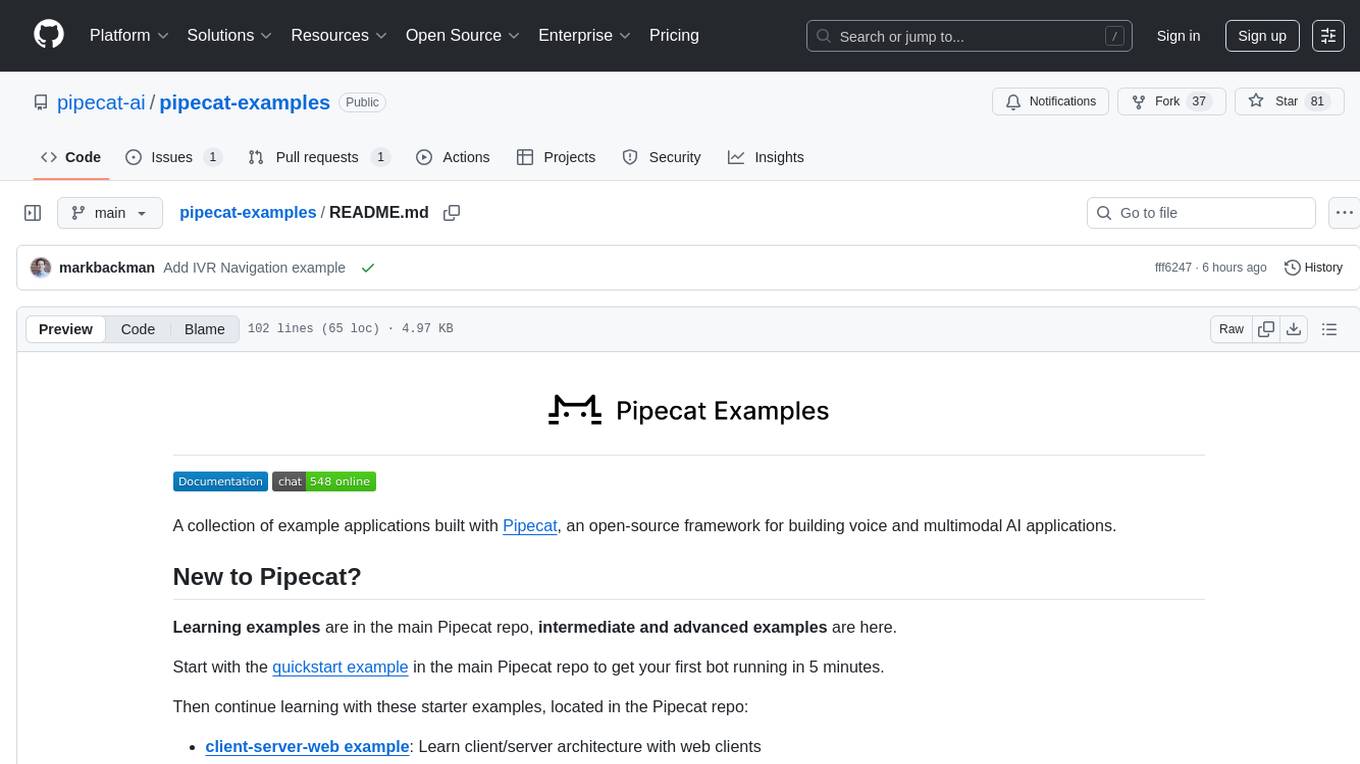Click the New to Pipecat? heading
Image resolution: width=1360 pixels, height=764 pixels.
[267, 577]
